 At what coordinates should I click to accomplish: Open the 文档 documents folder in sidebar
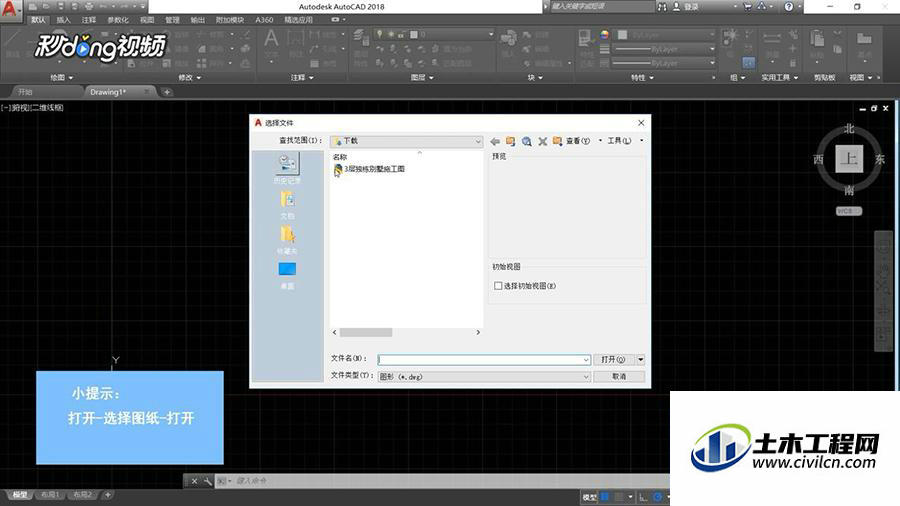click(x=287, y=205)
